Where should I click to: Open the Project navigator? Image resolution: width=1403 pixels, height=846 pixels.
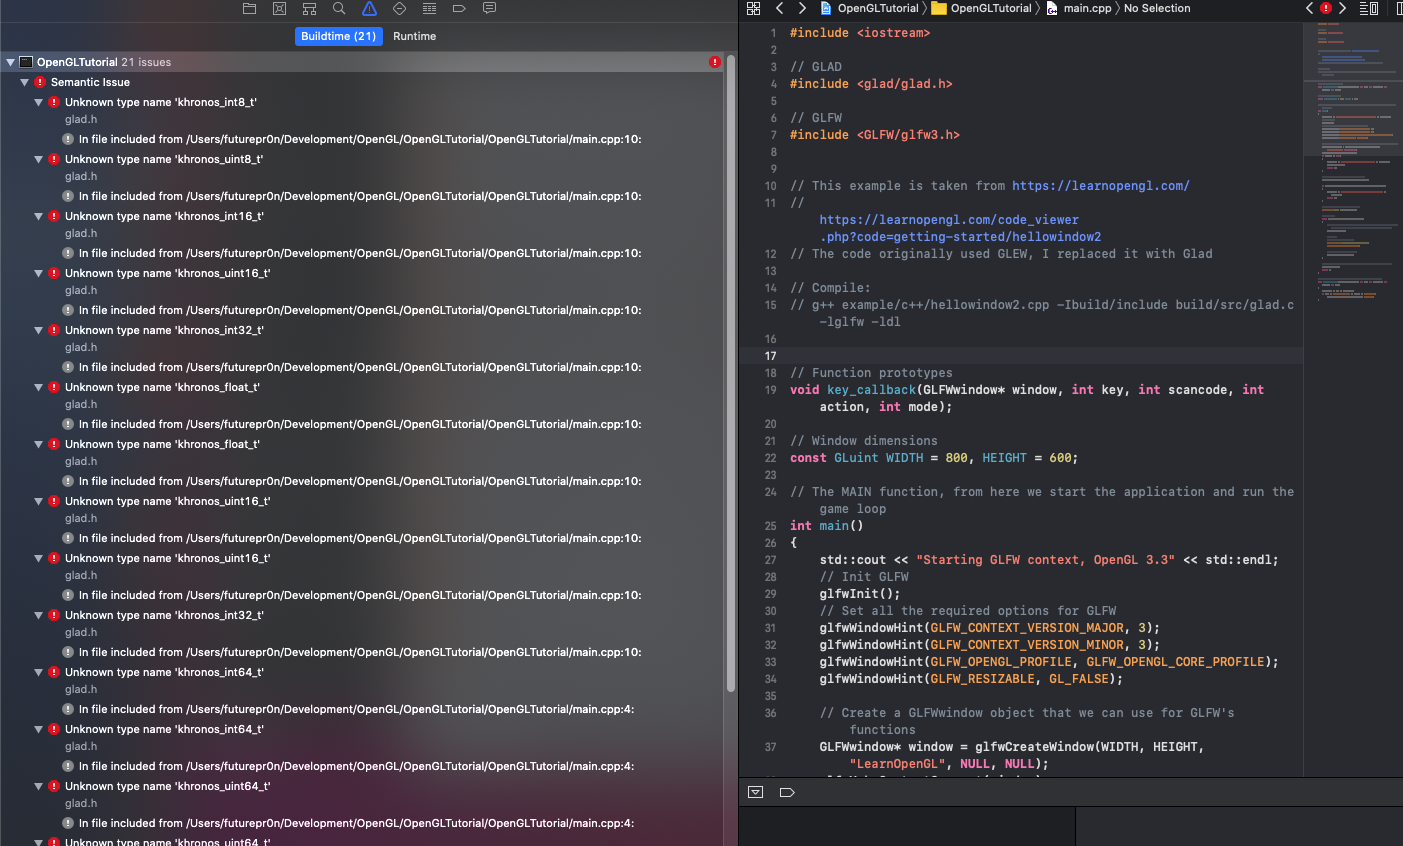click(249, 8)
